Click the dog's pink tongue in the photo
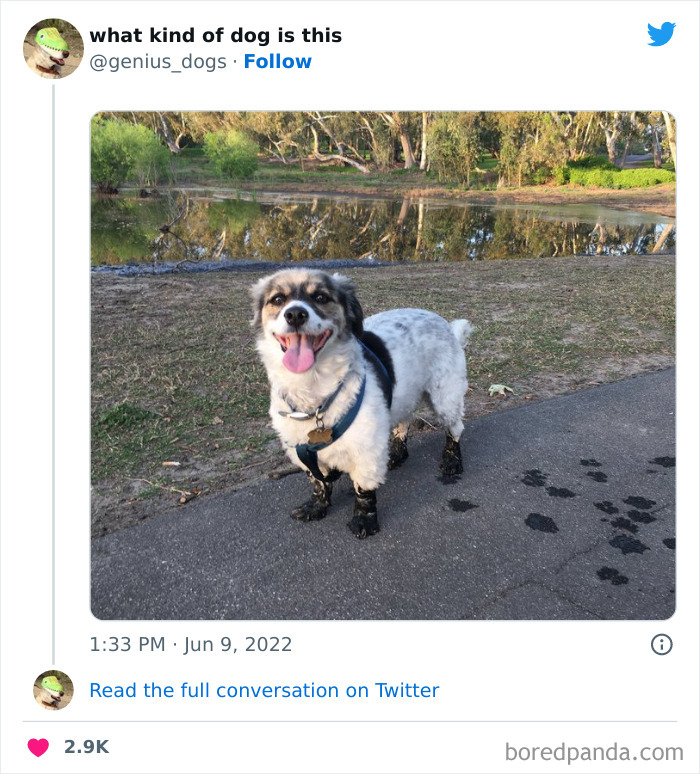The height and width of the screenshot is (774, 700). 298,355
